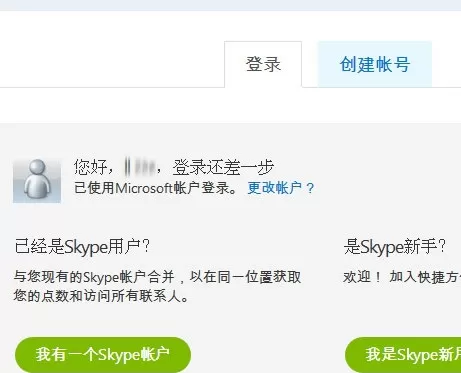This screenshot has width=461, height=373.
Task: Click the 欢迎！加入快捷方 welcome text
Action: coord(402,277)
